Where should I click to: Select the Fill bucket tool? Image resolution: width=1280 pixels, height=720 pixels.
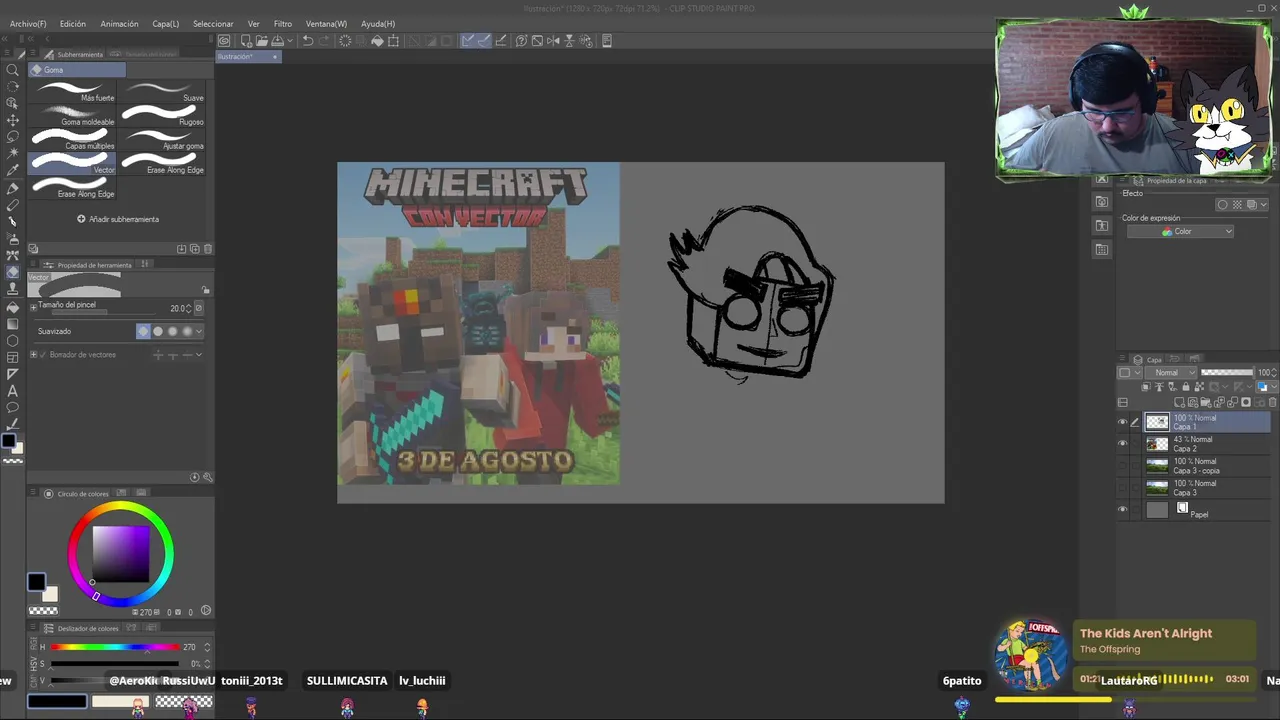[x=12, y=307]
